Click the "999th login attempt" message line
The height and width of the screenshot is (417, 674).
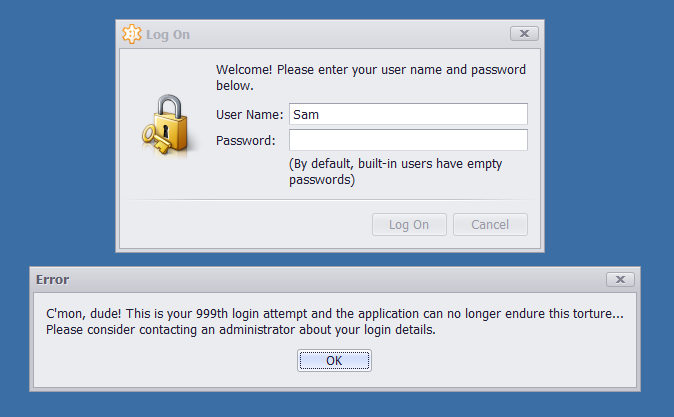(335, 314)
